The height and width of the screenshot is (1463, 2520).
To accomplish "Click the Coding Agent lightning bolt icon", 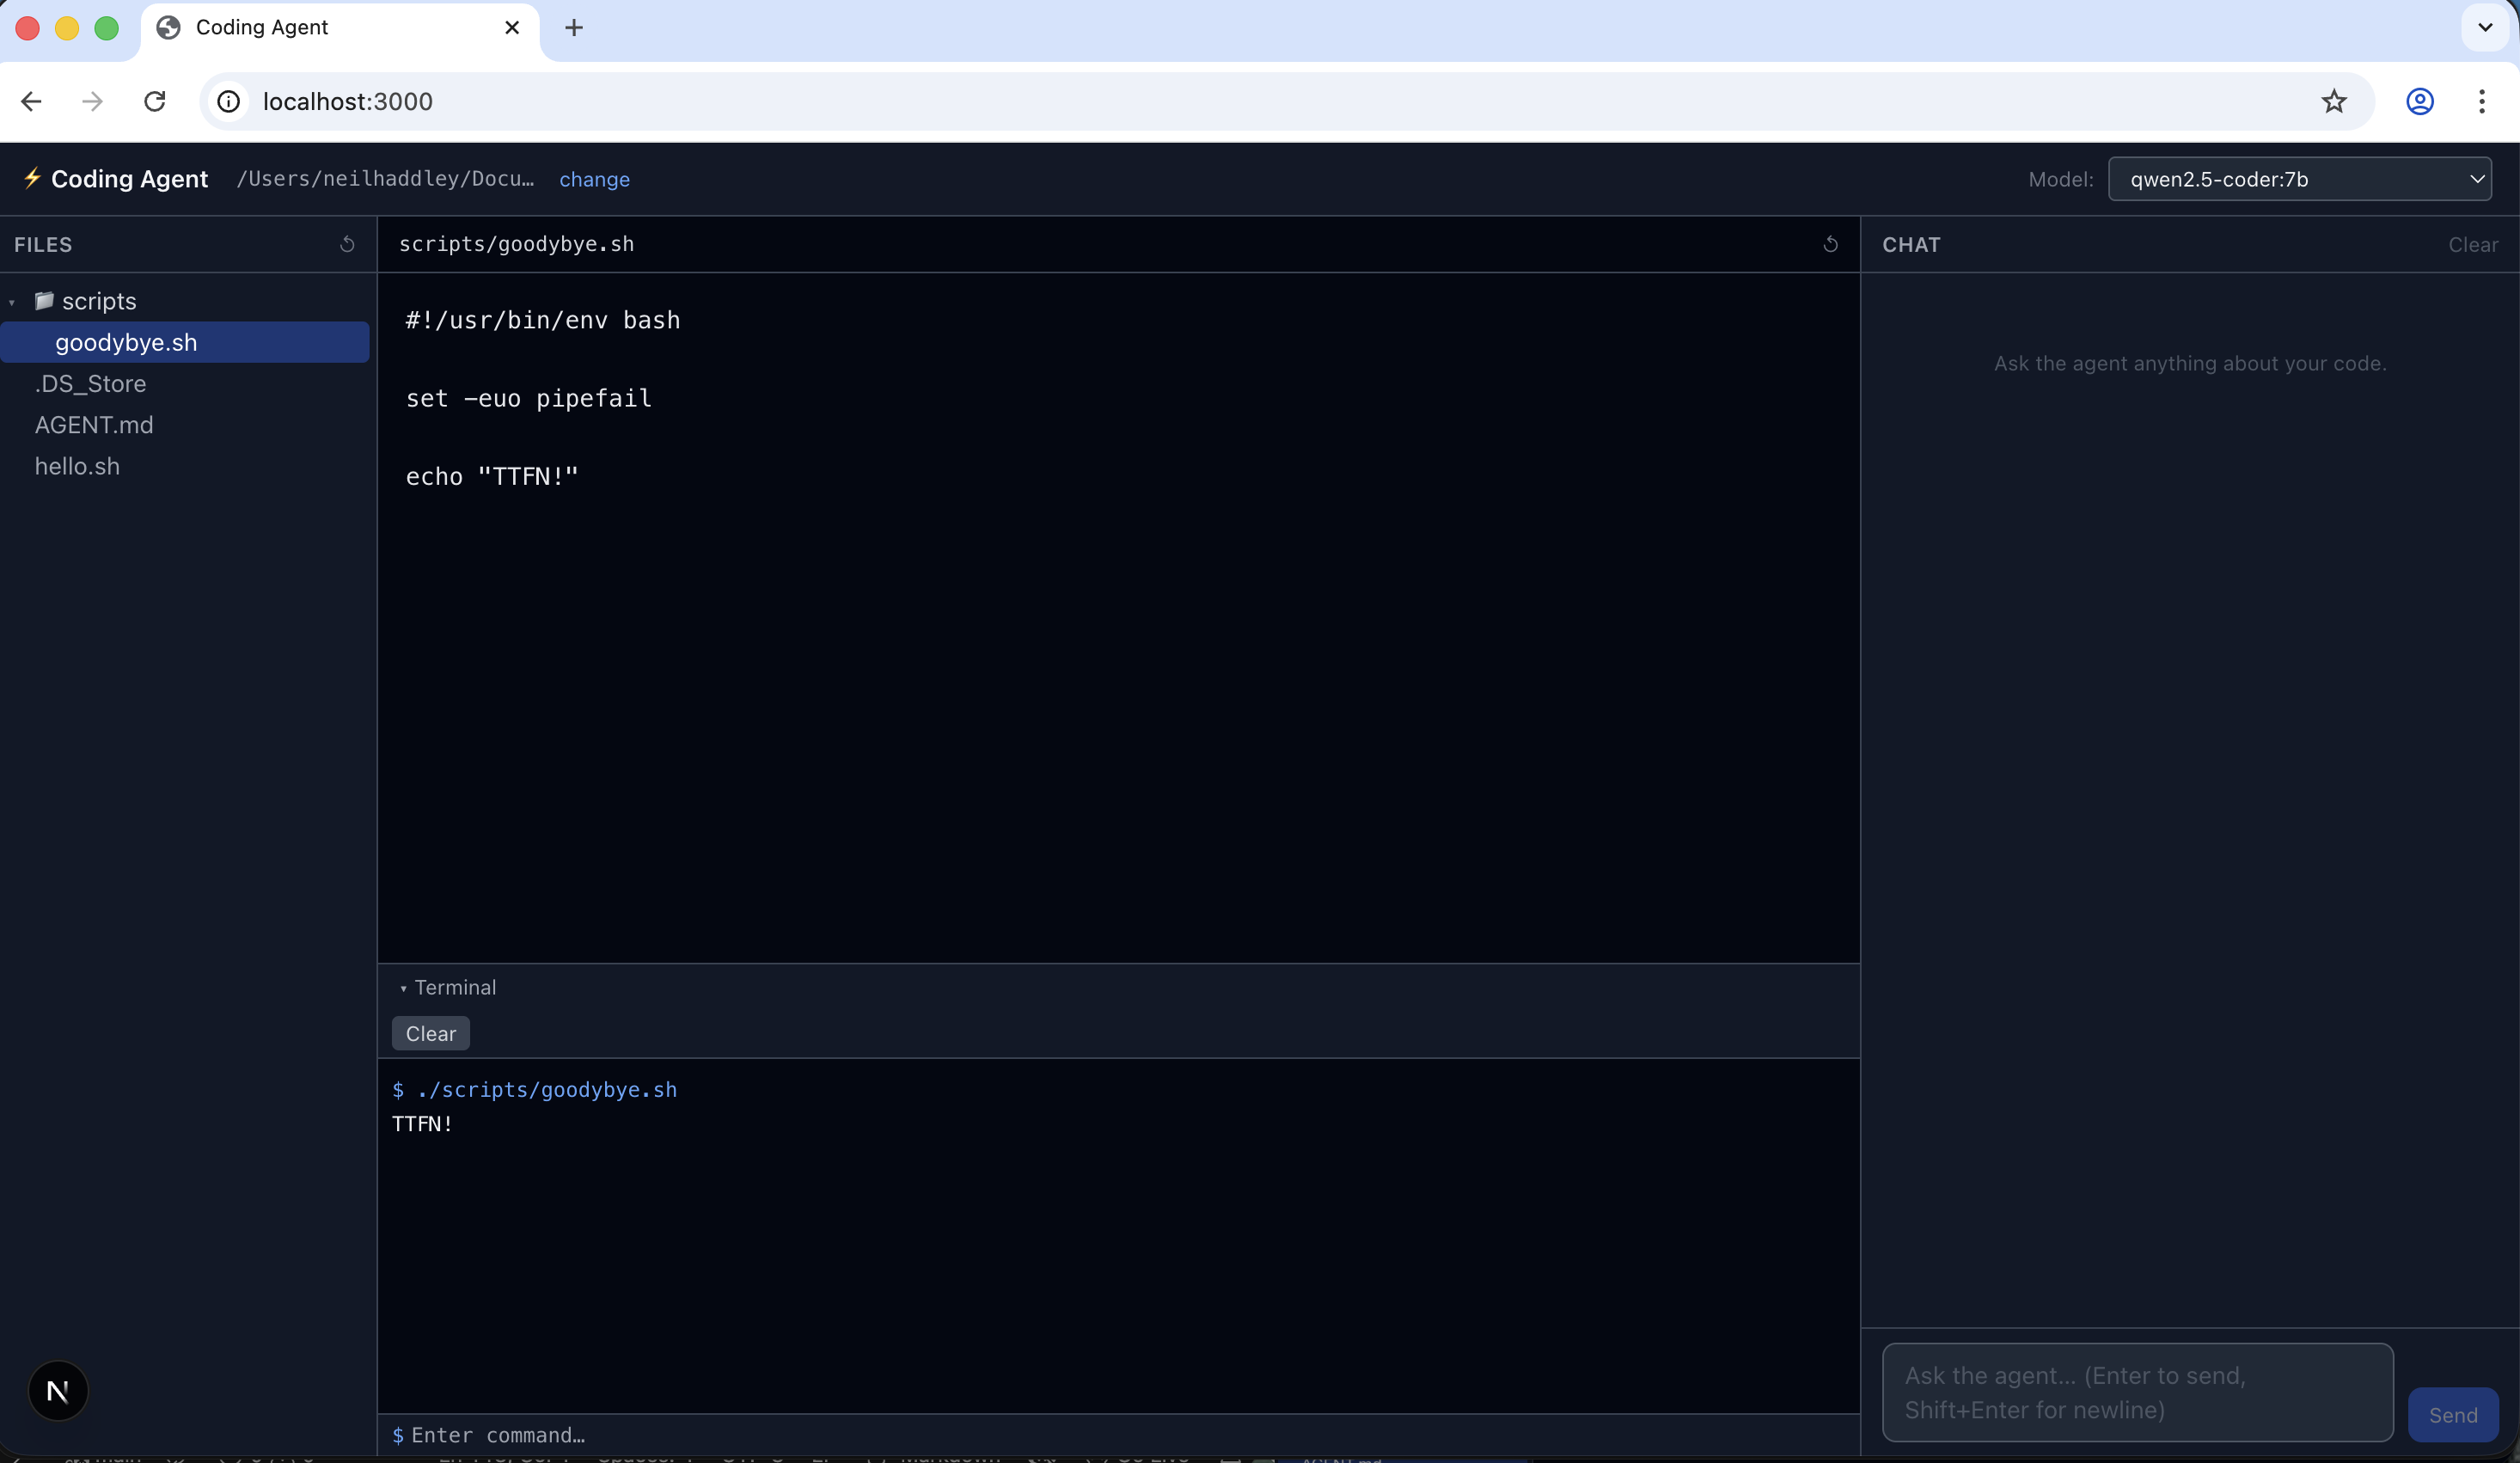I will (33, 179).
